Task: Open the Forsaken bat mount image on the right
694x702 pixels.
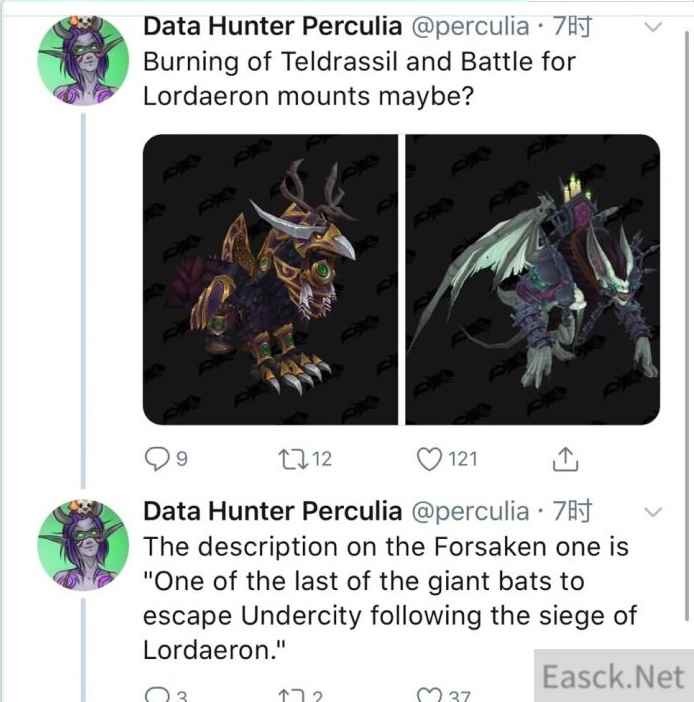Action: [532, 280]
